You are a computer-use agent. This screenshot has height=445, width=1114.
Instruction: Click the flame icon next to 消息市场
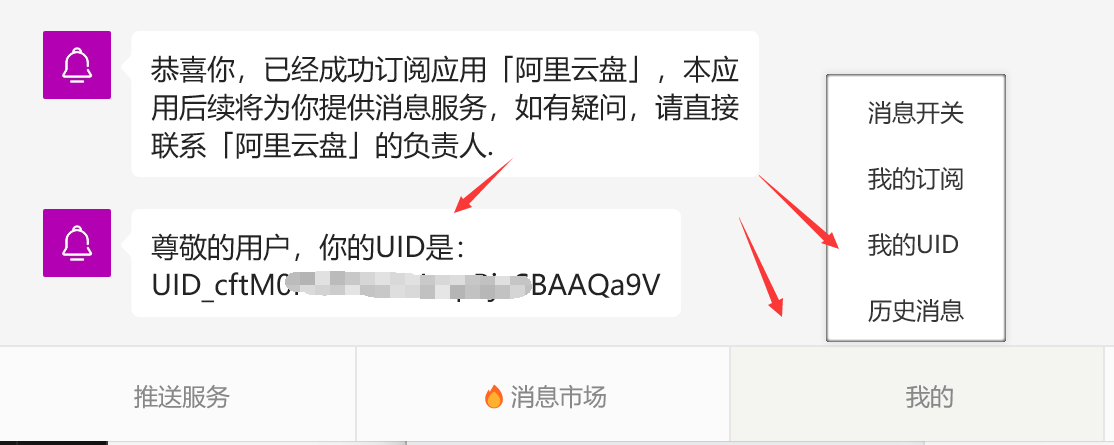(x=493, y=396)
